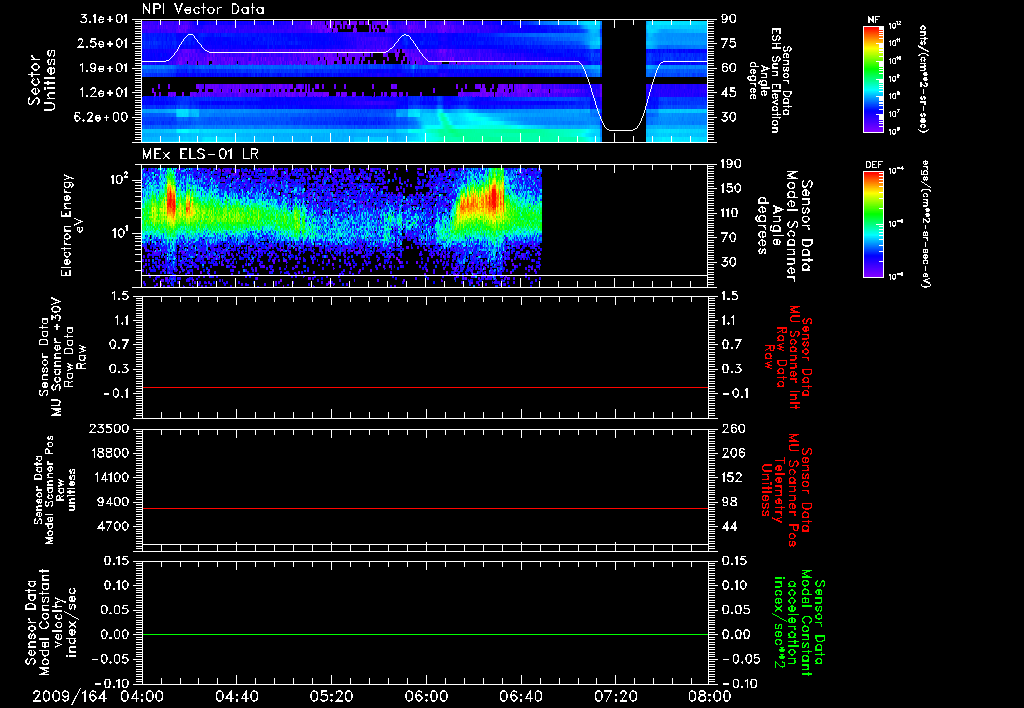Click the "Model Scanner Pos Raw unitless" axis title
The width and height of the screenshot is (1024, 708).
pyautogui.click(x=55, y=490)
